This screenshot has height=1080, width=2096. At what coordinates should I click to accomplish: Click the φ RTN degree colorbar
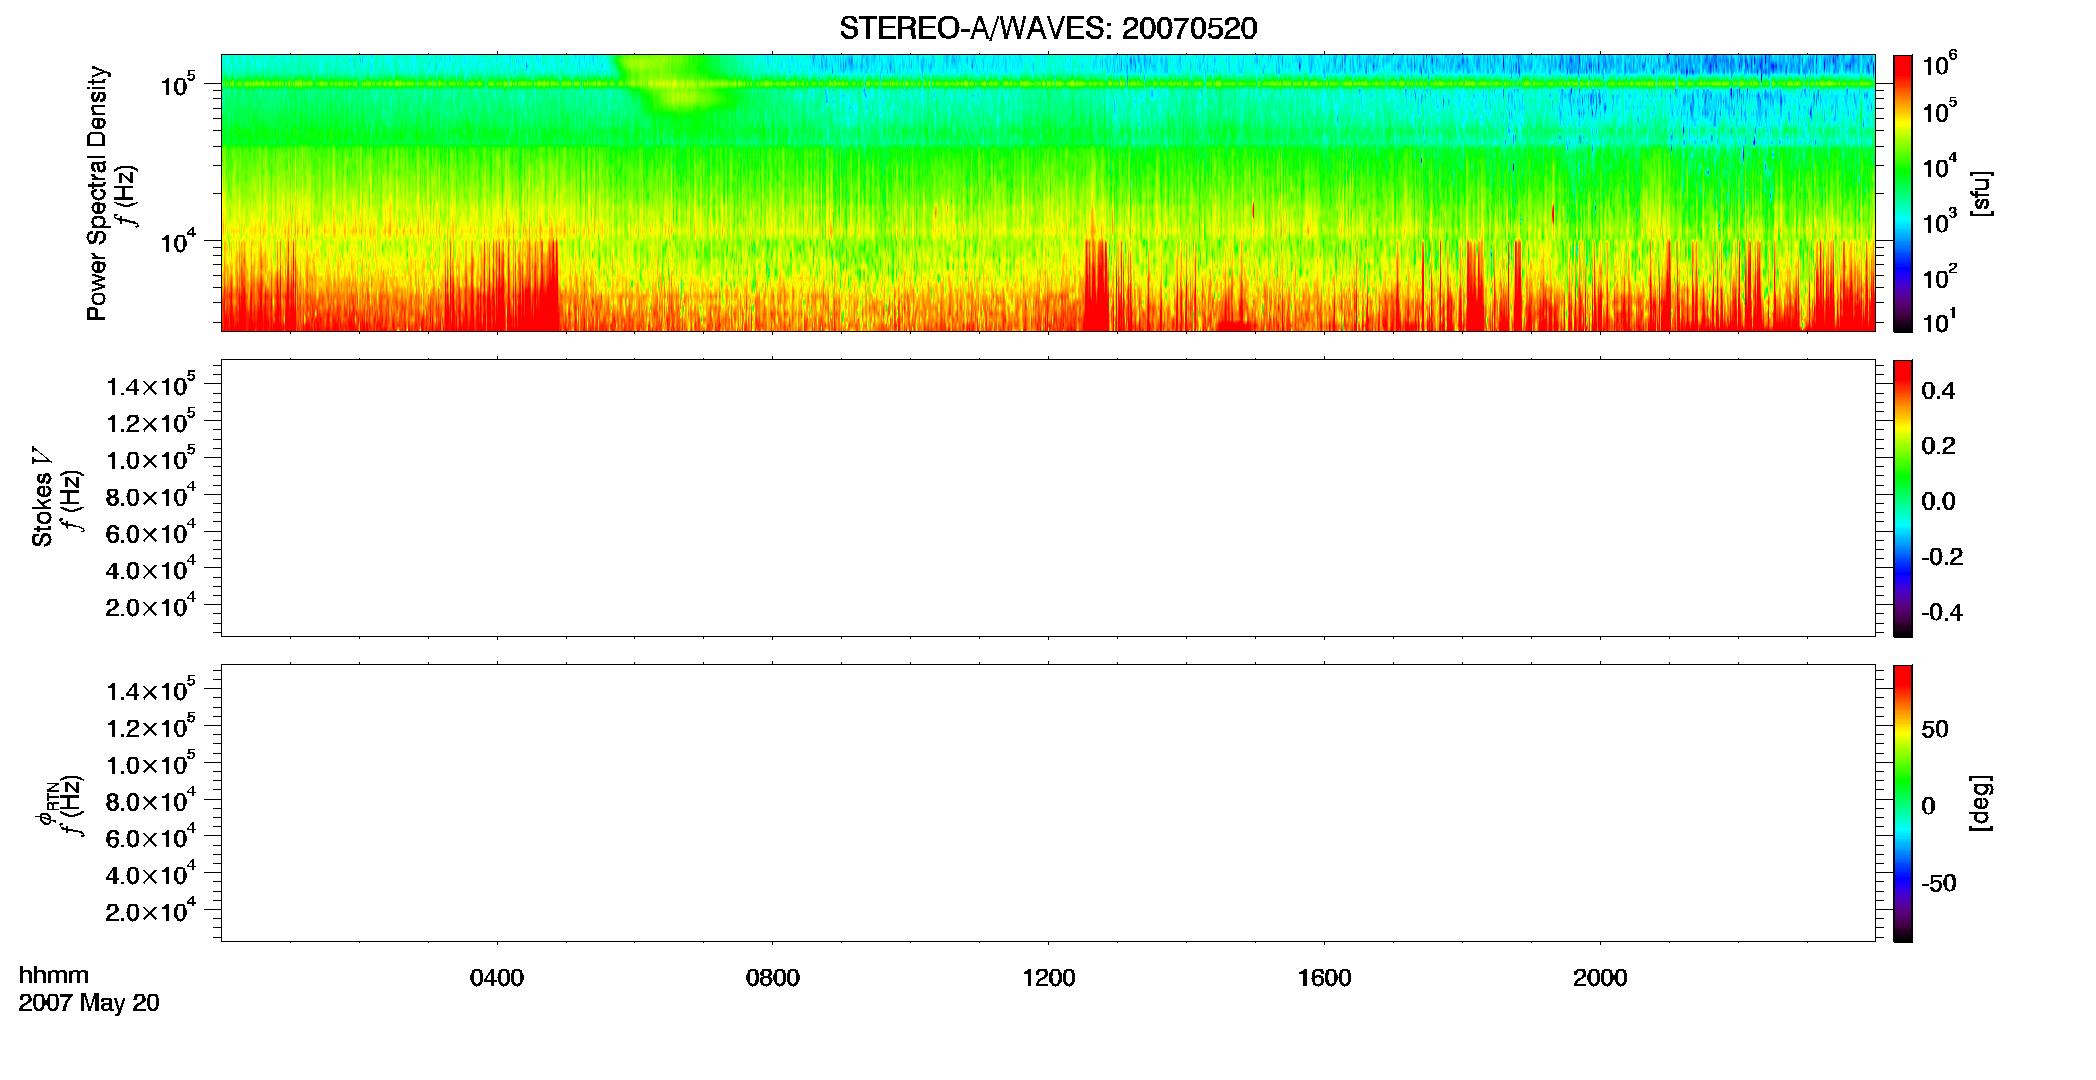tap(1903, 803)
